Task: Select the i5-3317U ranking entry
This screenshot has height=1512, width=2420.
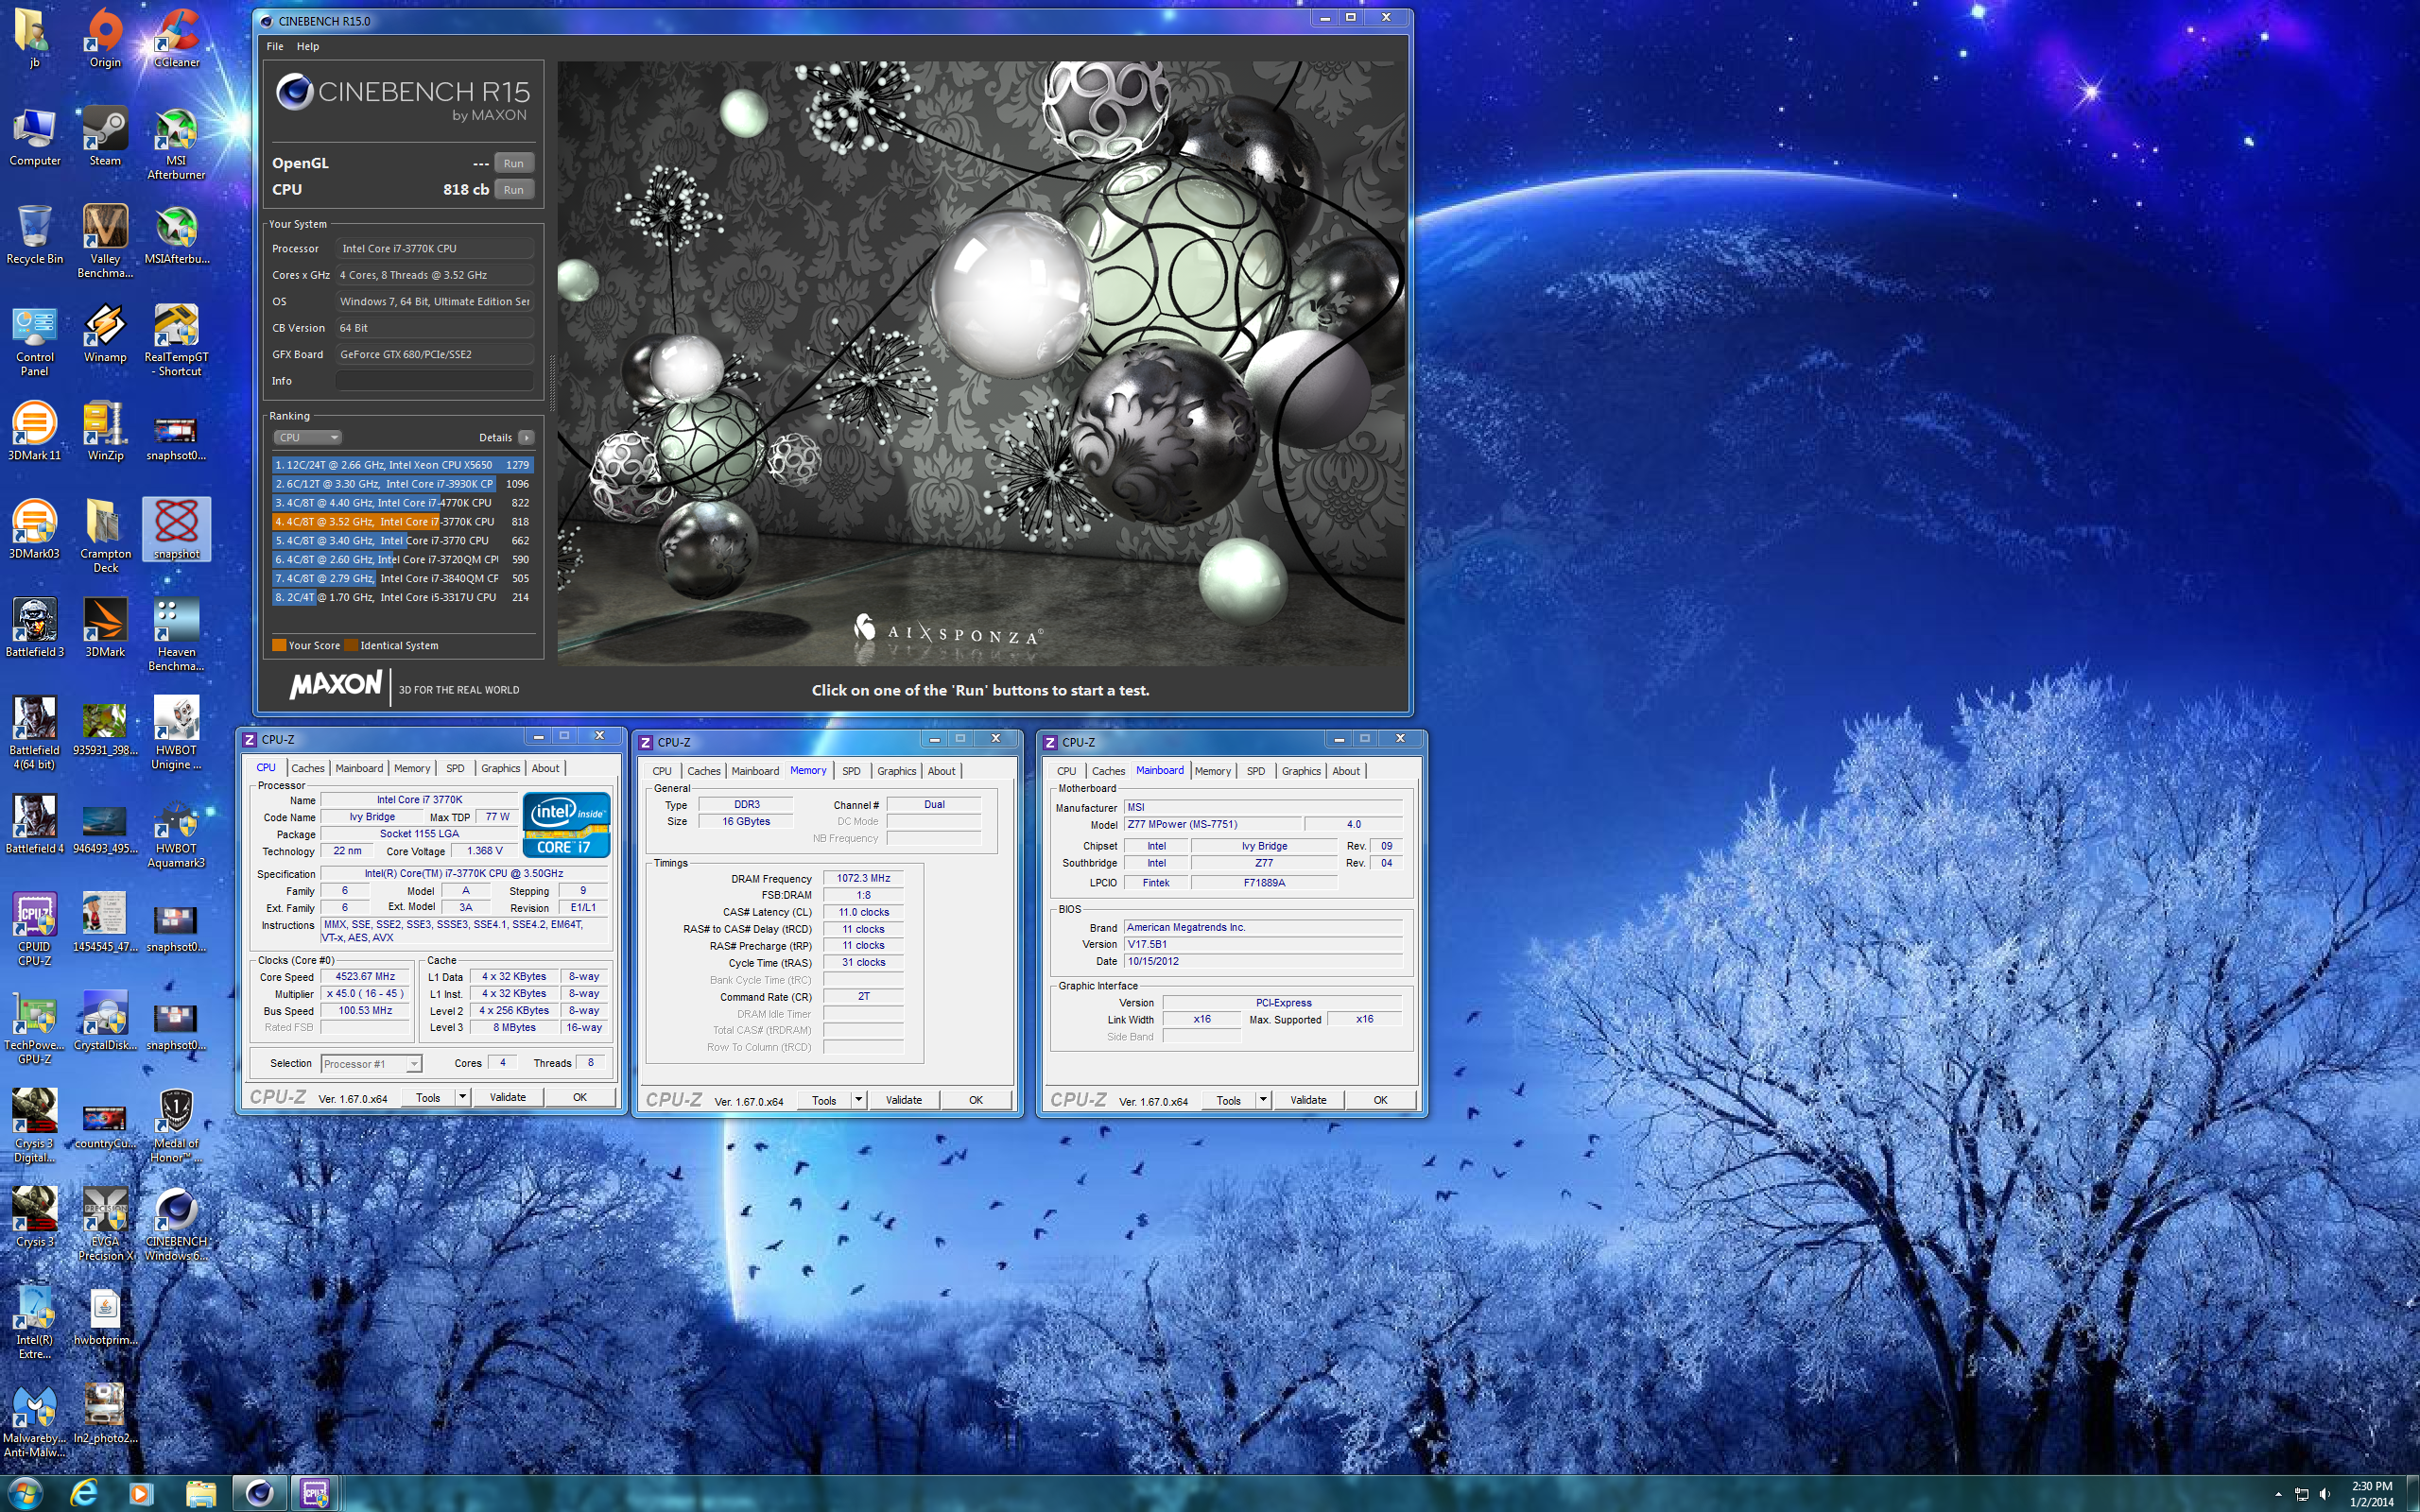Action: (x=403, y=597)
